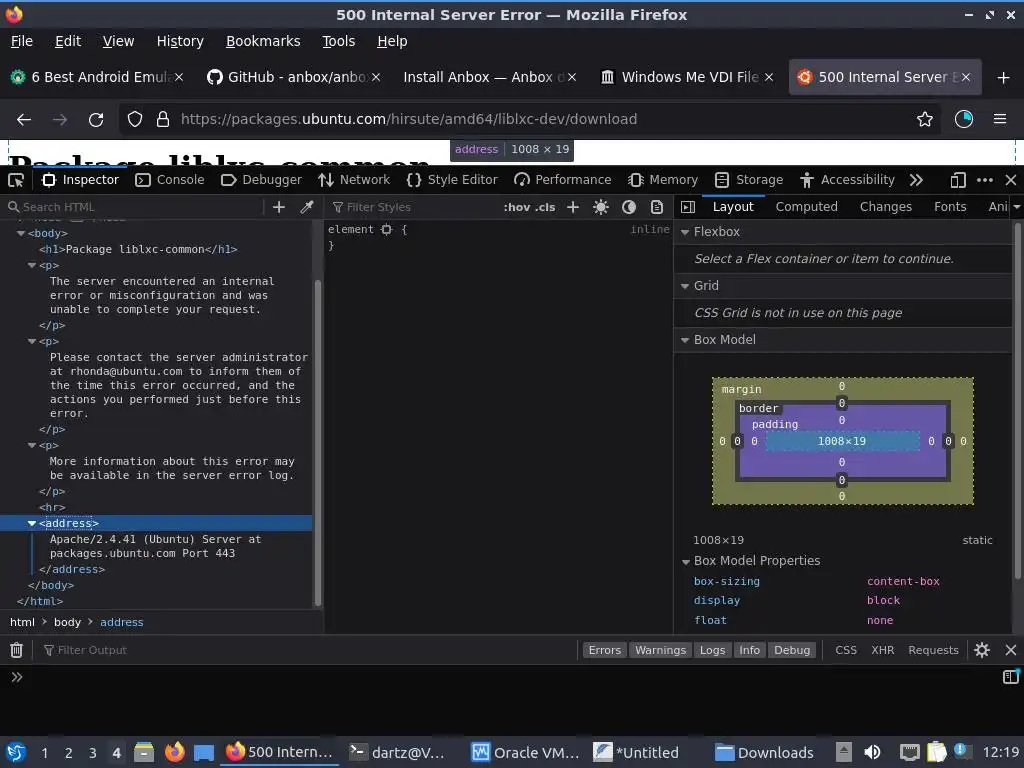Screen dimensions: 1024x768
Task: Collapse Box Model Properties section
Action: pyautogui.click(x=686, y=562)
